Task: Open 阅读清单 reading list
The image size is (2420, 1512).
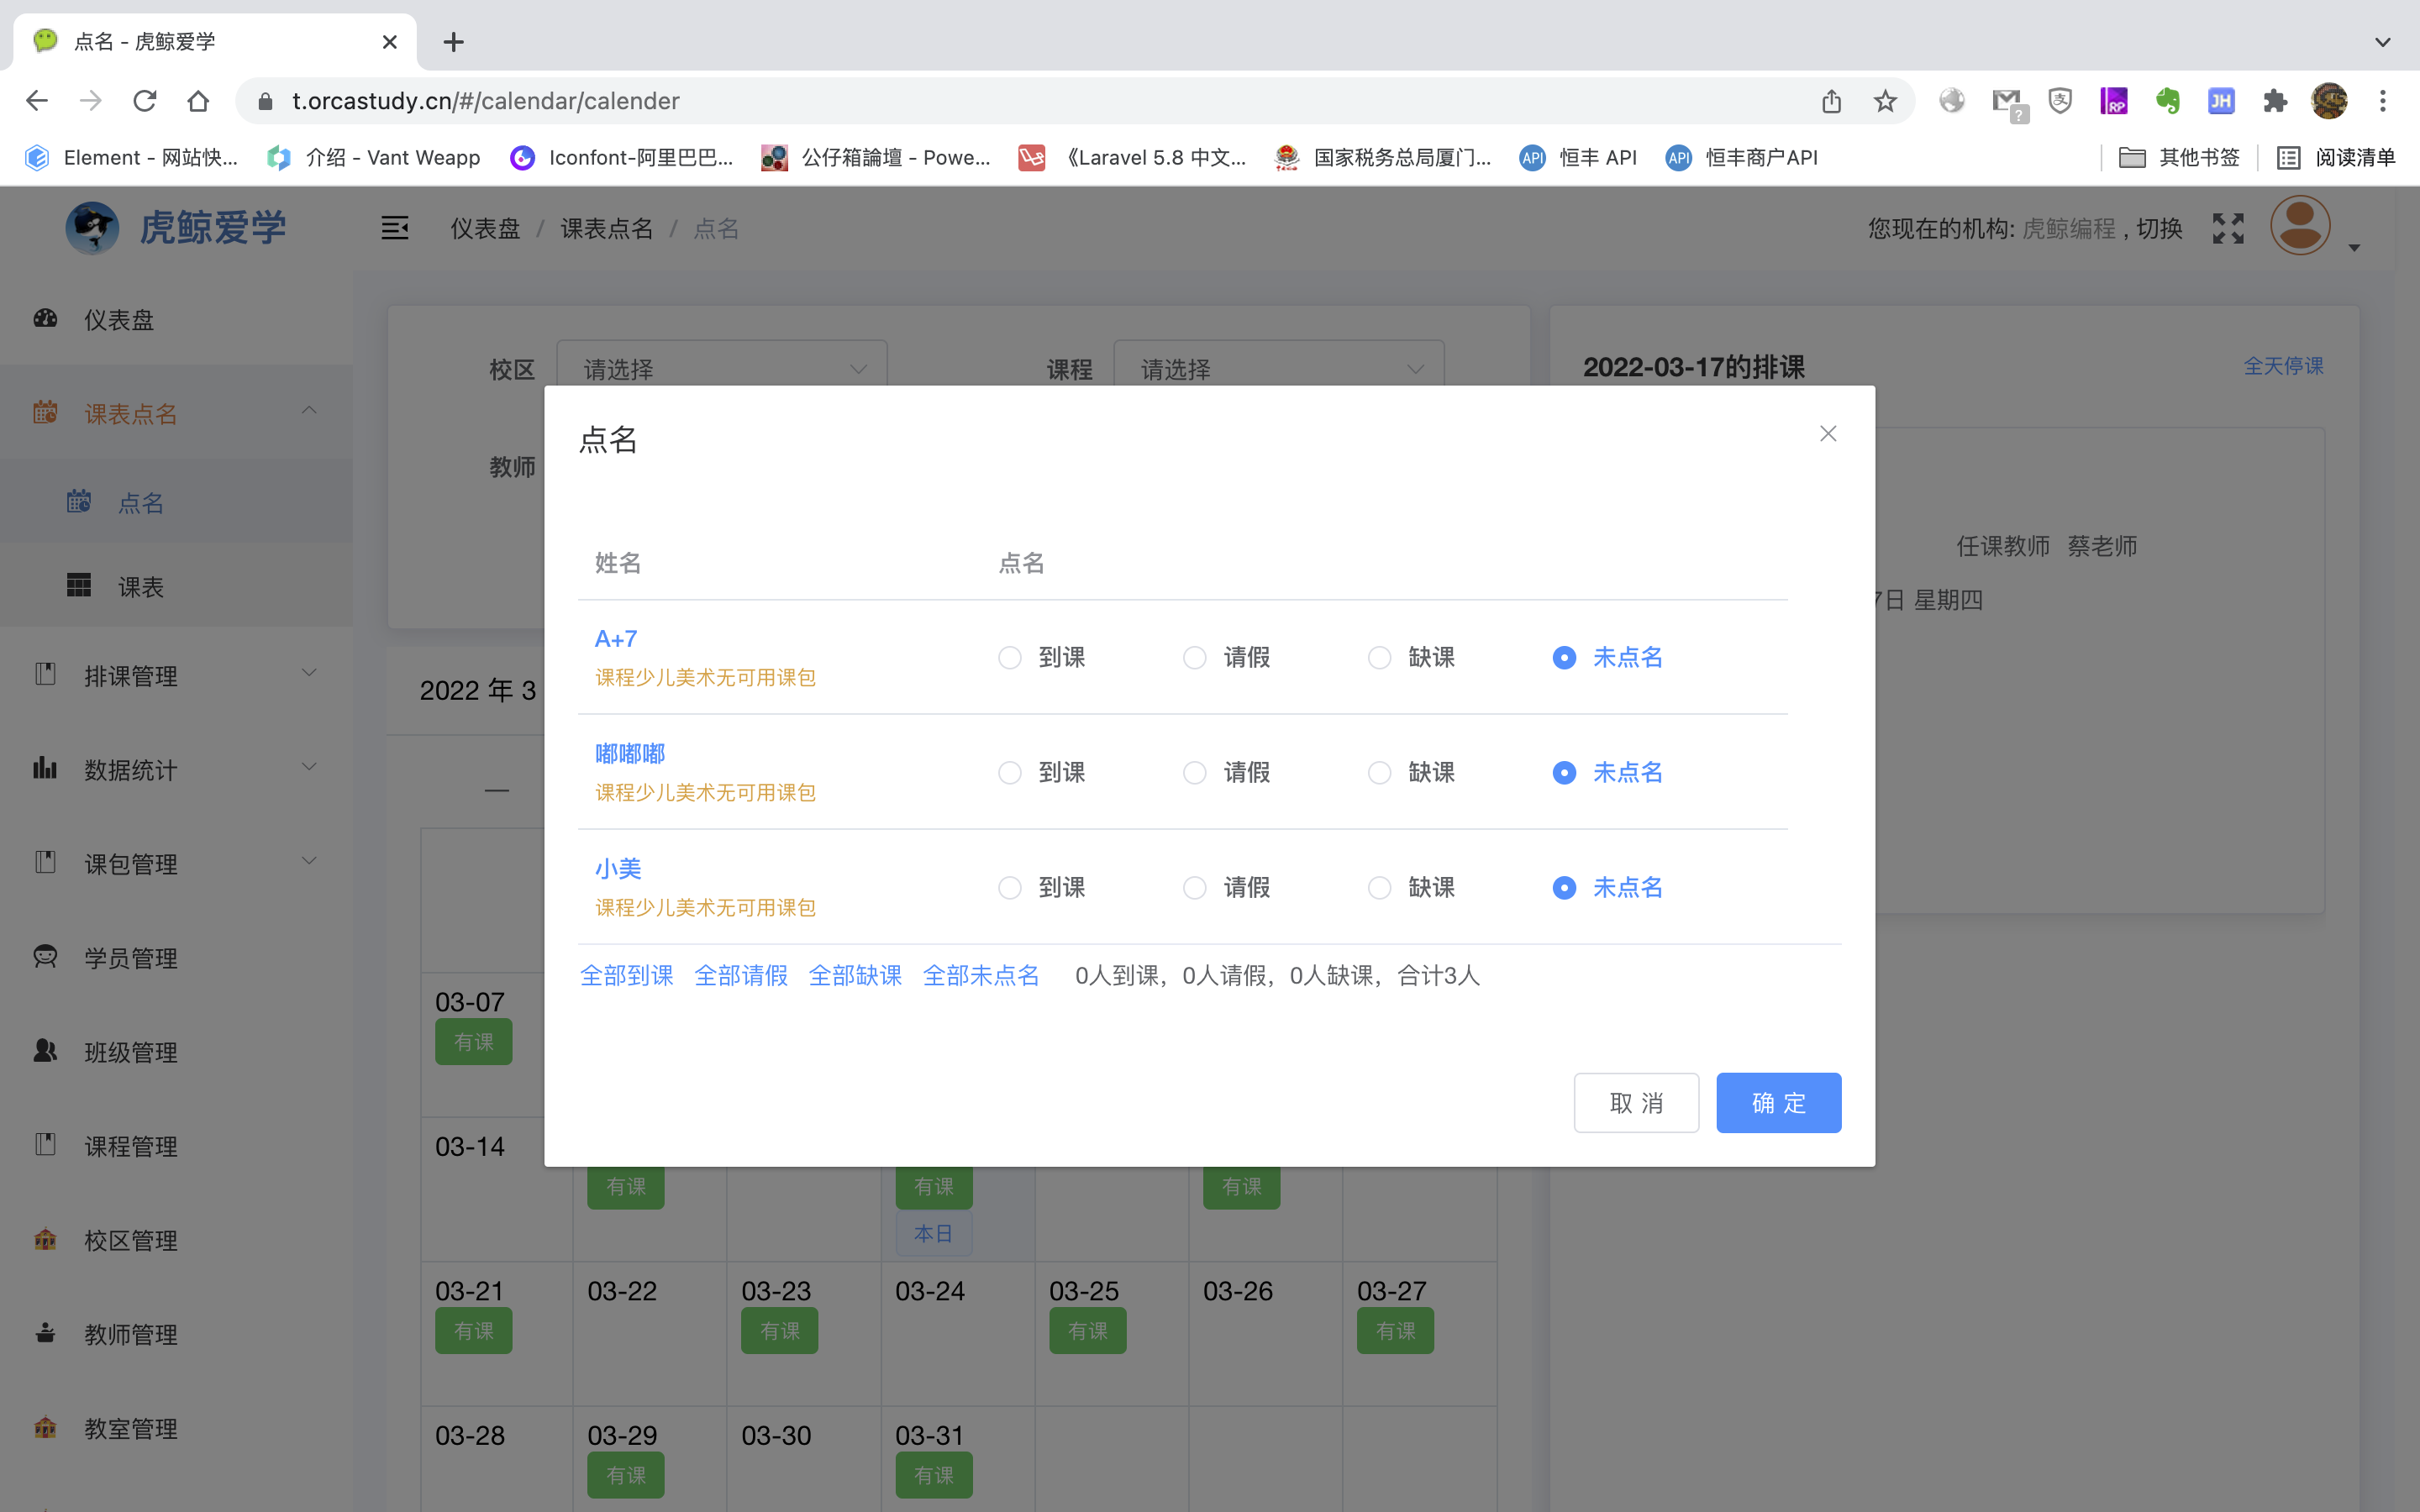Action: 2336,157
